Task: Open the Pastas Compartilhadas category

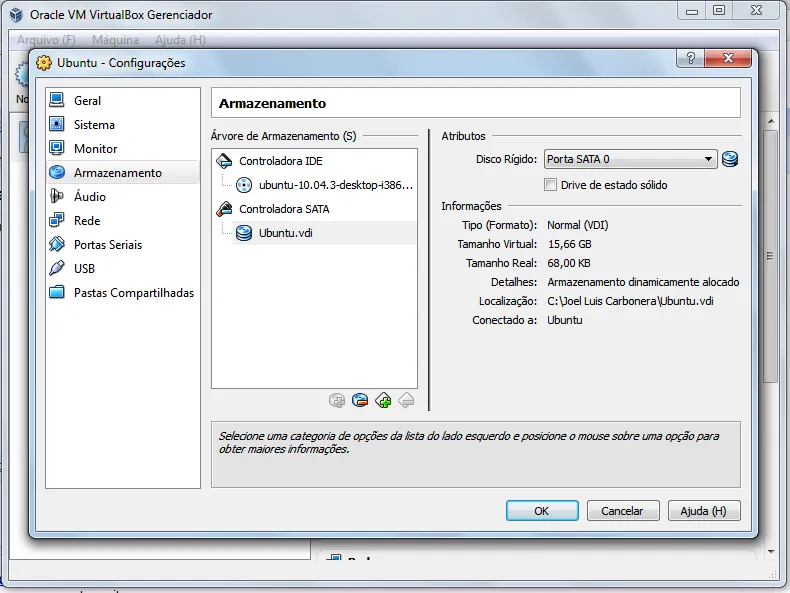Action: [122, 293]
